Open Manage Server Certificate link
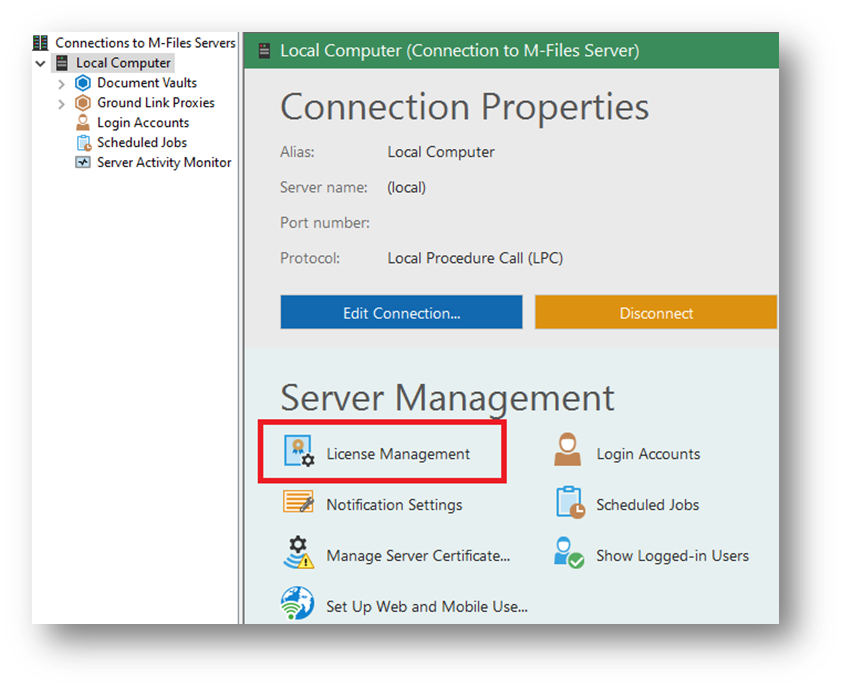This screenshot has width=844, height=689. (418, 556)
